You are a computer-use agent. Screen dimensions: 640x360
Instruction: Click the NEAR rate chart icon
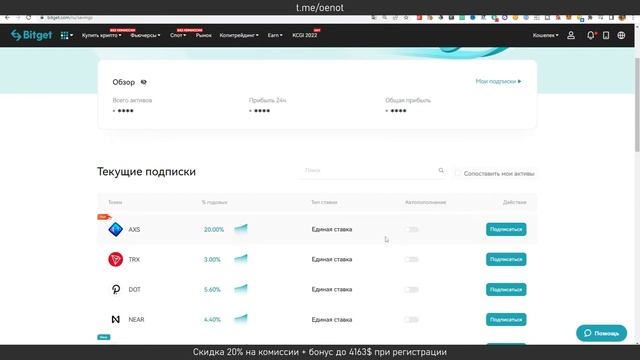[x=241, y=319]
